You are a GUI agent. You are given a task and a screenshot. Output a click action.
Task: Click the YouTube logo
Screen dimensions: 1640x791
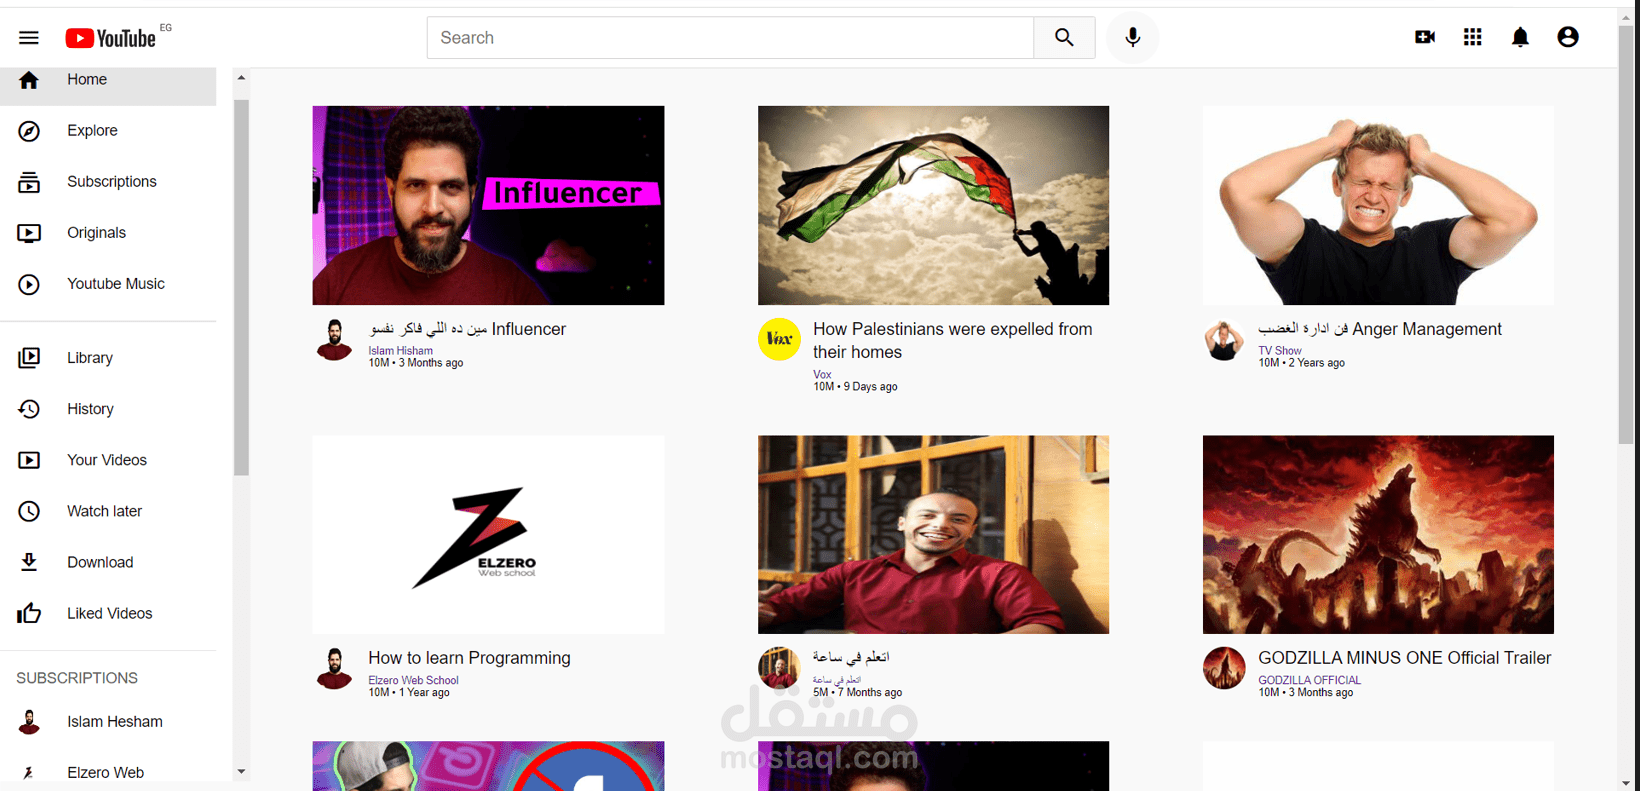(x=111, y=38)
